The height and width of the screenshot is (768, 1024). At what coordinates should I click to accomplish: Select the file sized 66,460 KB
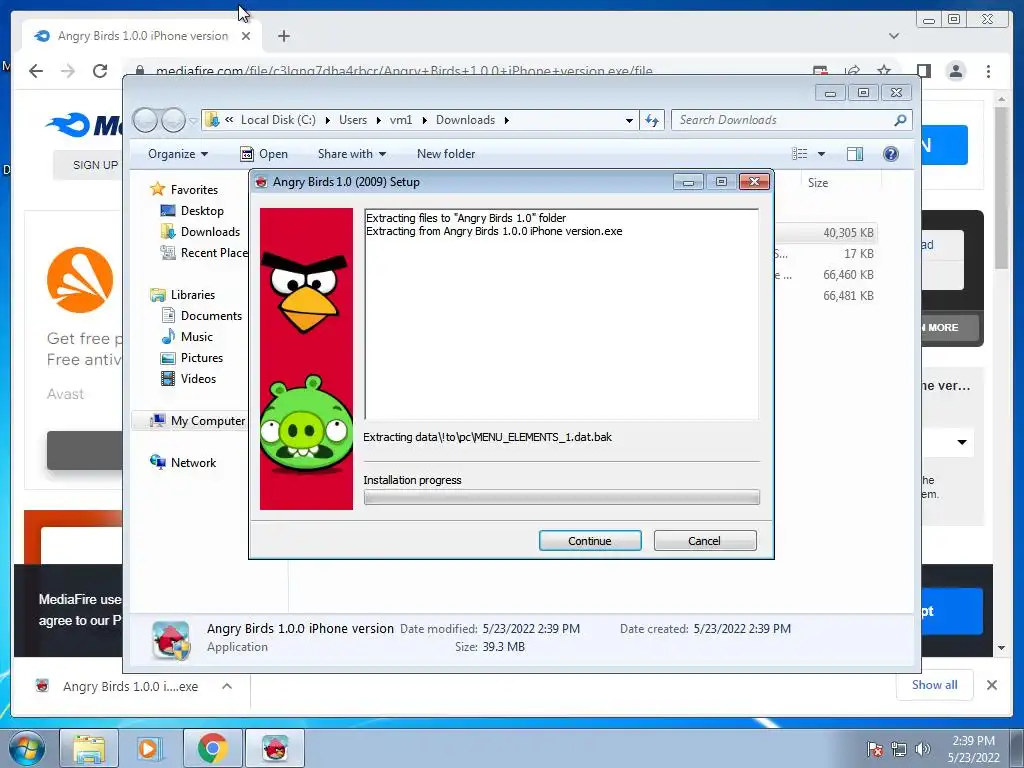pos(848,275)
